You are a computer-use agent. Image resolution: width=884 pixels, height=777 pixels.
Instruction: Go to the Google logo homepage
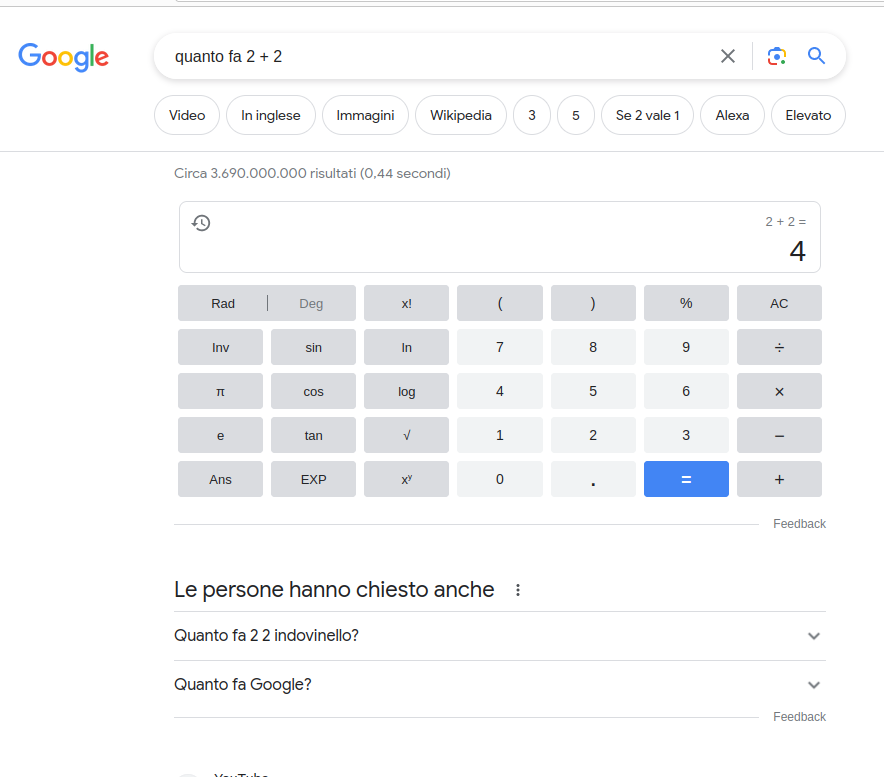pos(64,57)
